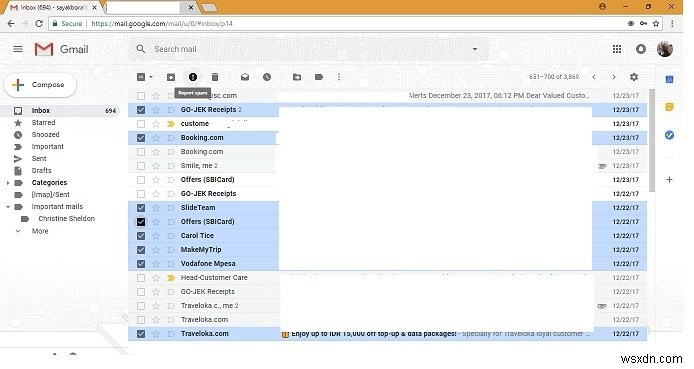Uncheck the MakeMyTrip email checkbox
Viewport: 694px width, 369px height.
click(x=141, y=250)
